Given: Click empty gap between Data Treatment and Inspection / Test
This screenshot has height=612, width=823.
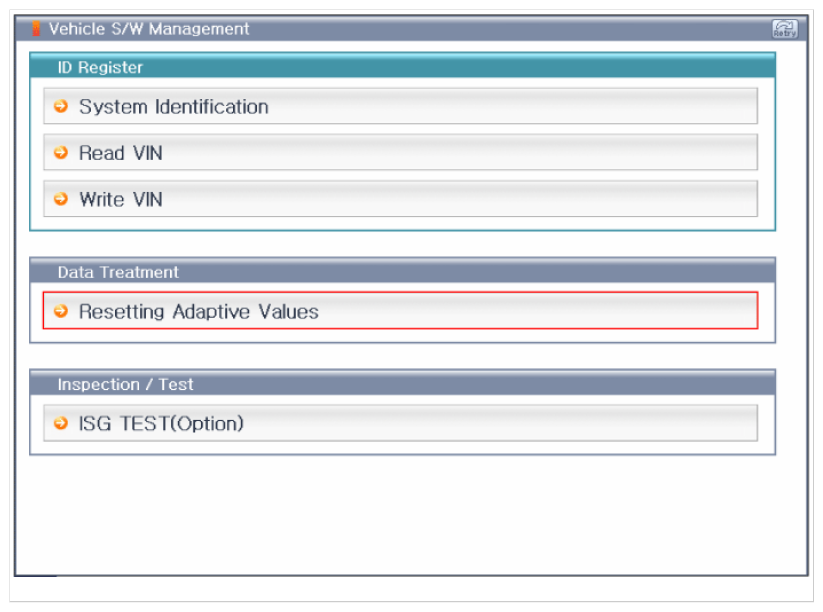Looking at the screenshot, I should tap(400, 356).
